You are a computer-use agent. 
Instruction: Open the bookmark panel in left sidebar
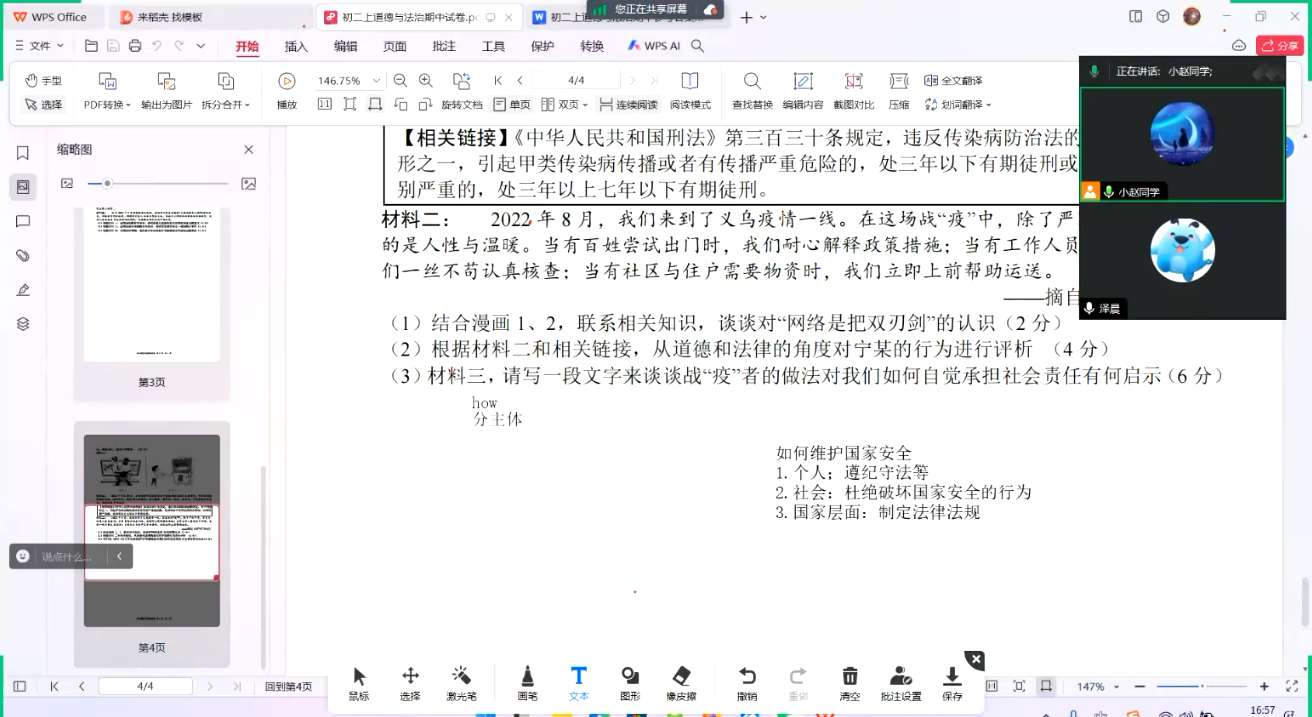23,153
